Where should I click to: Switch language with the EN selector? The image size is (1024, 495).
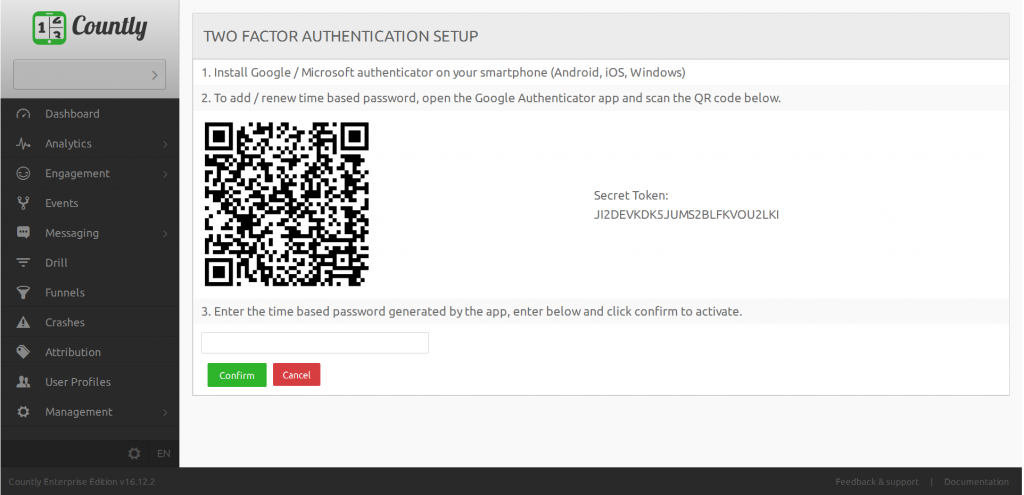click(164, 453)
